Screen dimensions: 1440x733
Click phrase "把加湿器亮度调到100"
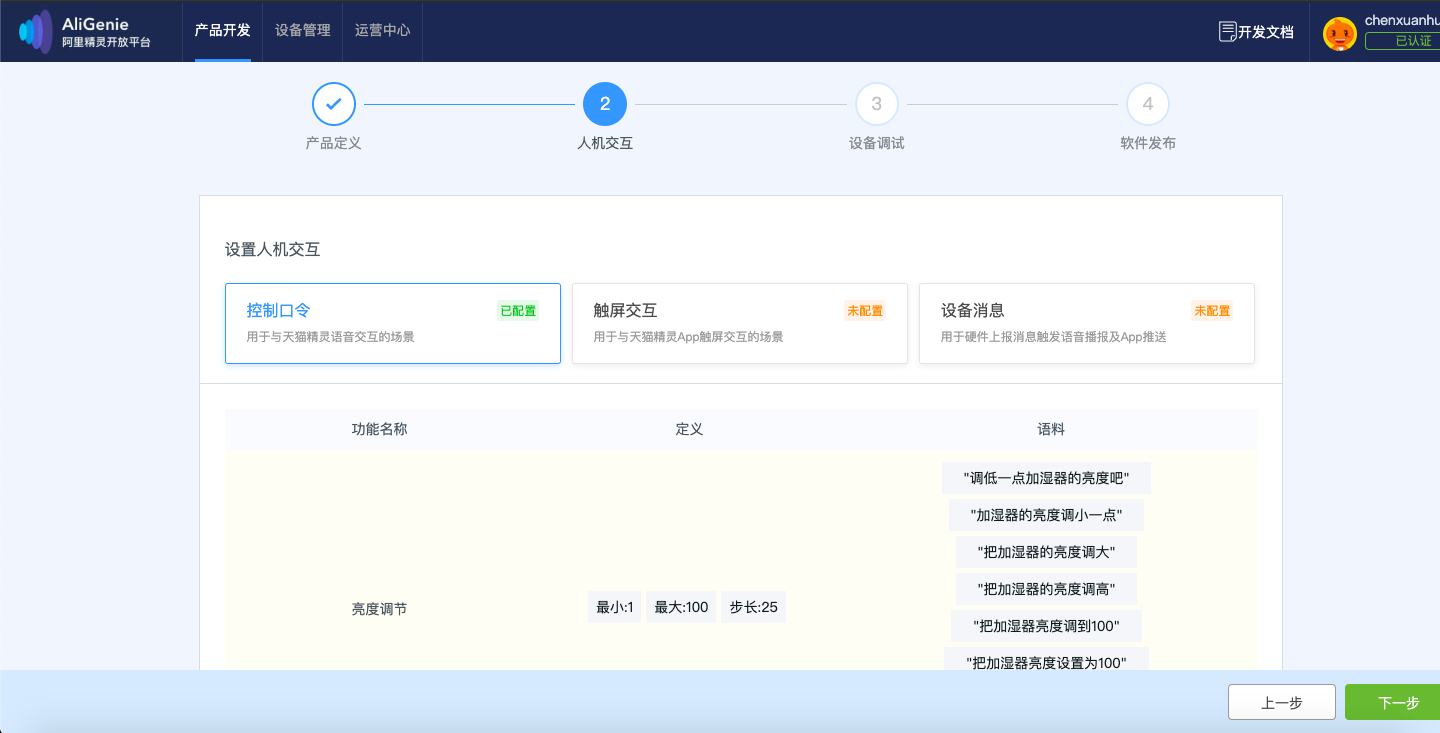1046,626
